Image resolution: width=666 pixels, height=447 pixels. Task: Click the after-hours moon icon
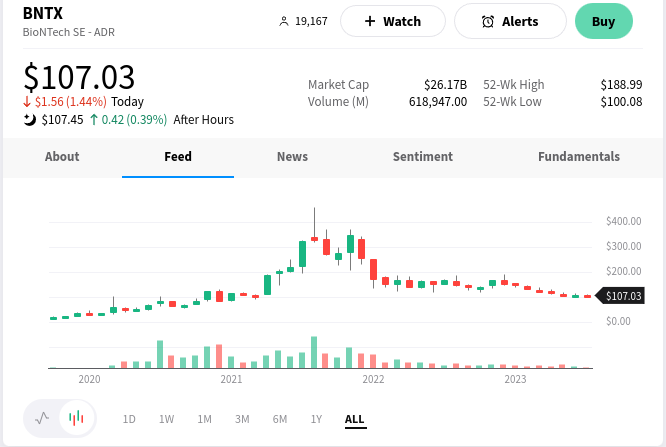(x=30, y=120)
